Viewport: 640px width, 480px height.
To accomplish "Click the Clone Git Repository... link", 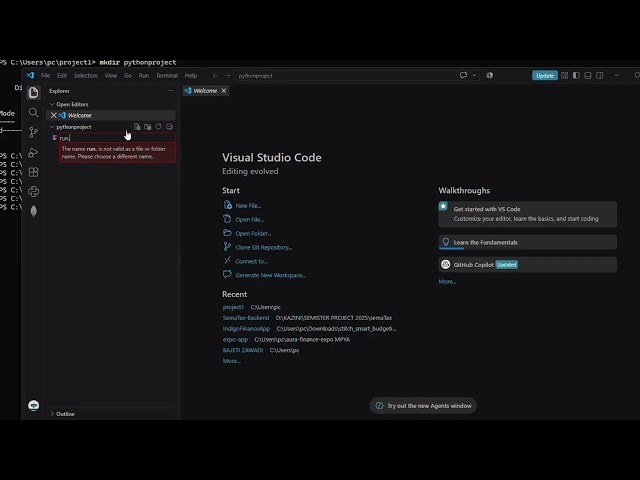I will click(x=263, y=247).
